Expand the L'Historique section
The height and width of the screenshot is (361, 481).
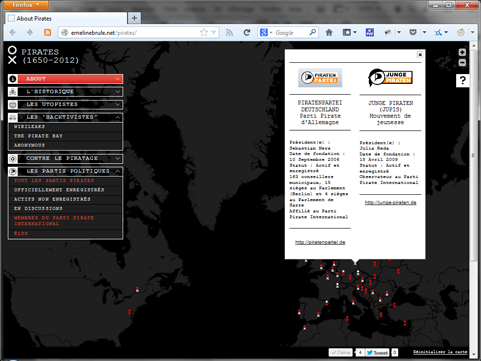(x=66, y=91)
